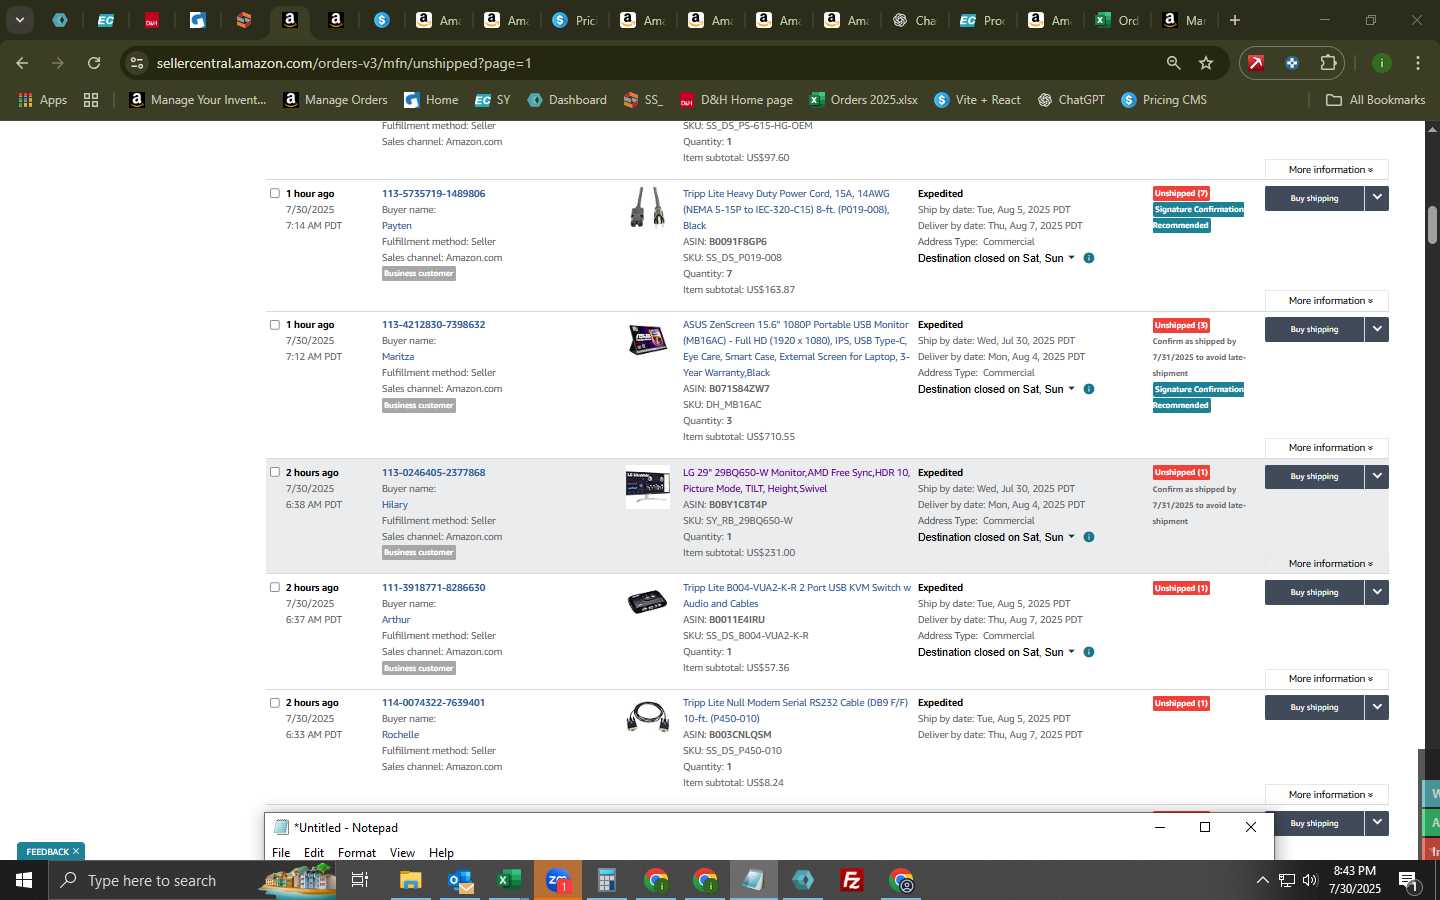Image resolution: width=1440 pixels, height=900 pixels.
Task: Open All Bookmarks folder
Action: click(1375, 100)
